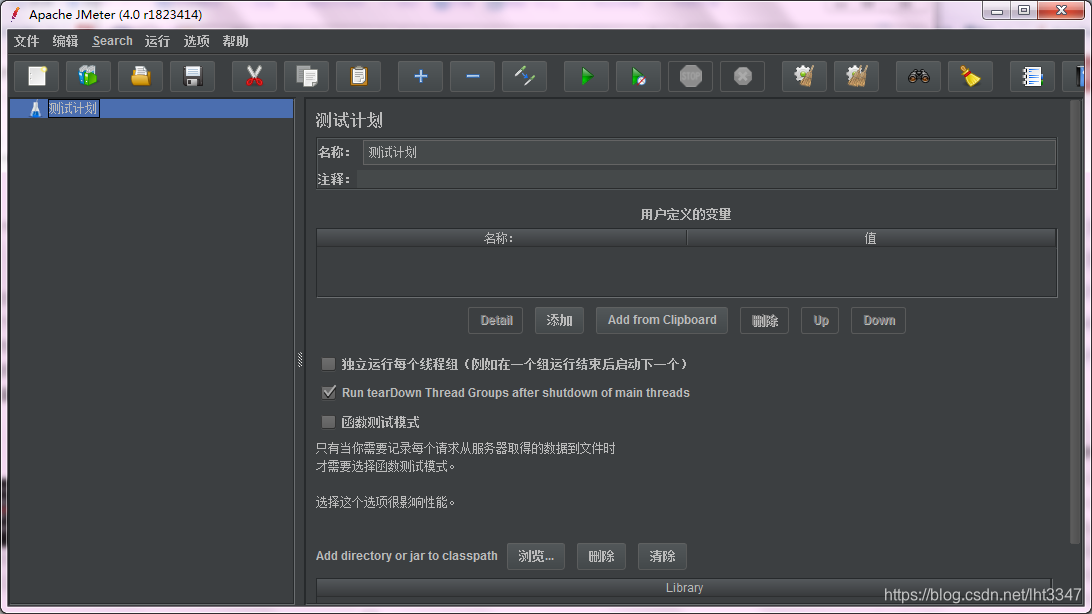Screen dimensions: 1092x614
Task: Cut selection using the scissors icon
Action: pos(254,76)
